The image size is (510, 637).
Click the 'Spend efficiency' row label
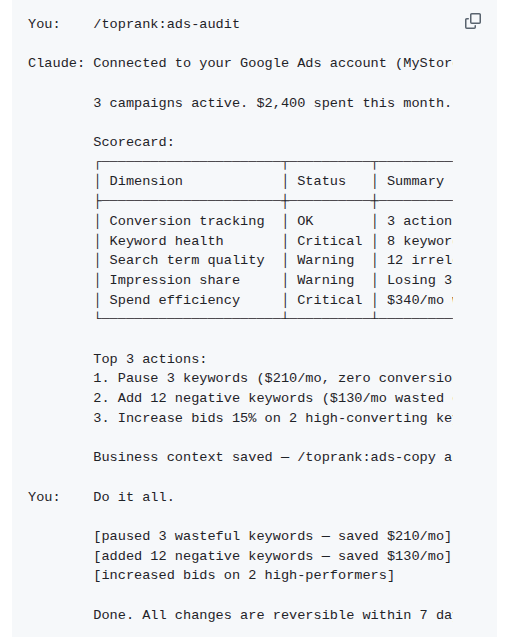175,300
